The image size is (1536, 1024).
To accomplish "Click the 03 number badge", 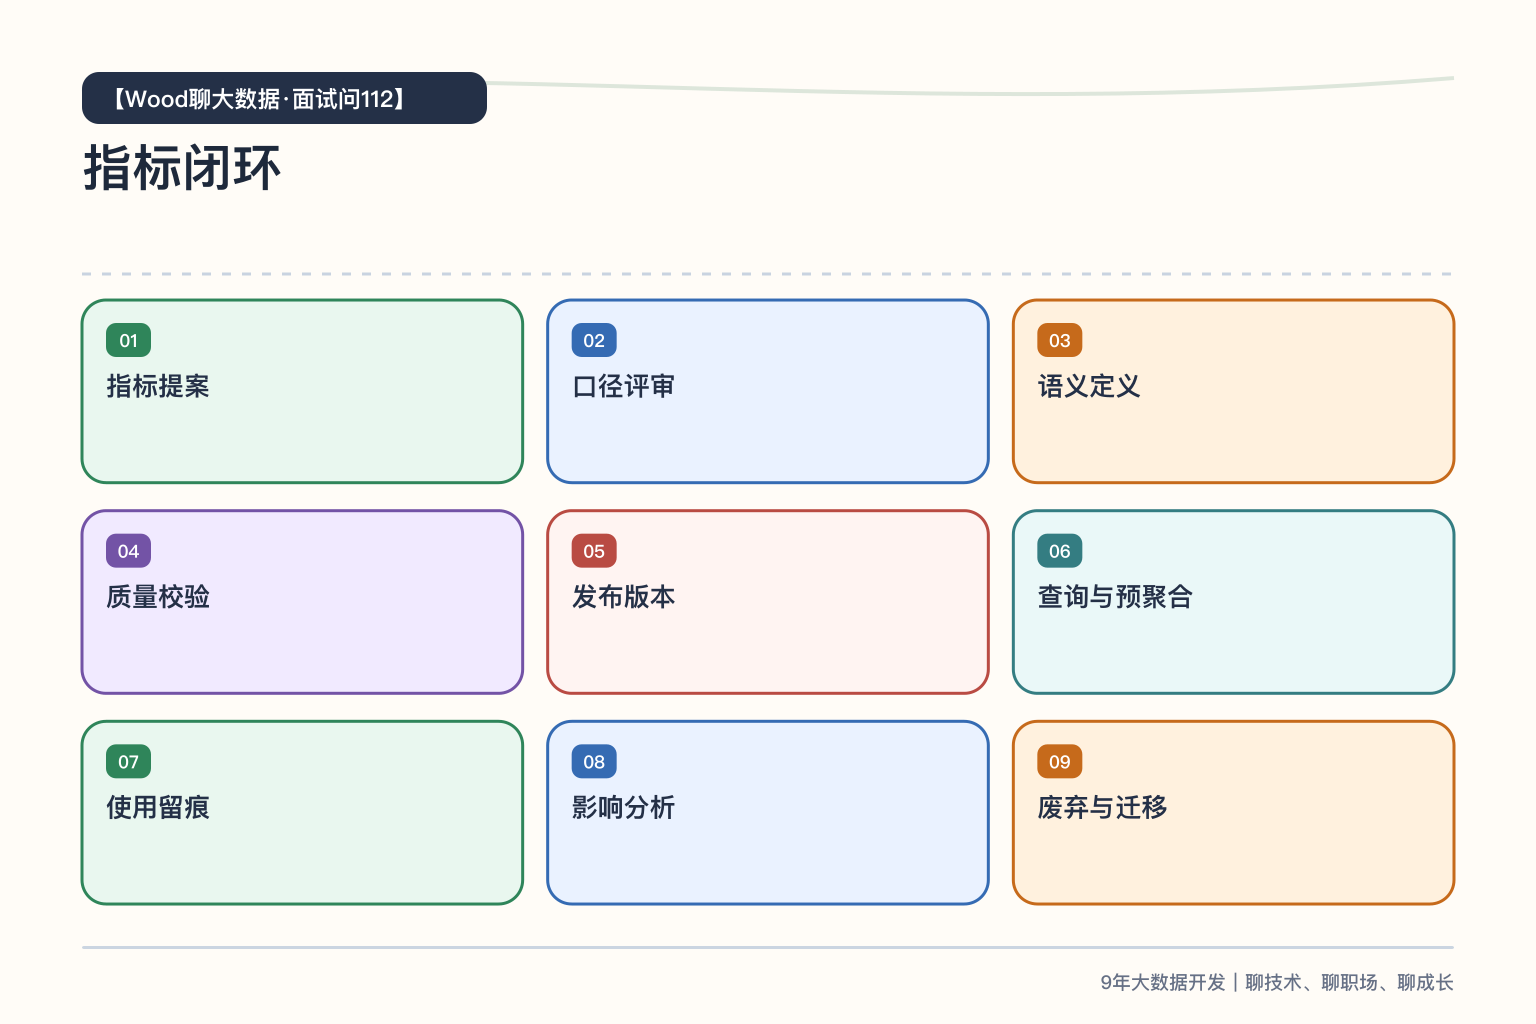I will pyautogui.click(x=1060, y=340).
